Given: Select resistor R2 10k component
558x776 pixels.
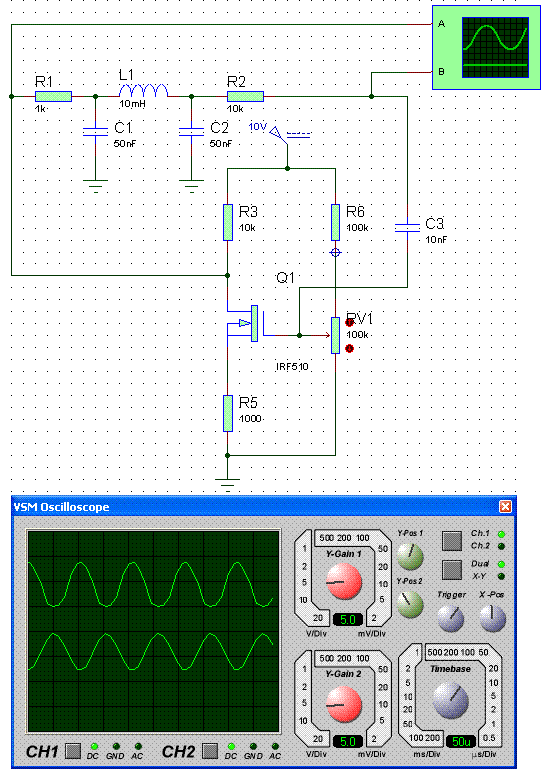Looking at the screenshot, I should (x=245, y=97).
